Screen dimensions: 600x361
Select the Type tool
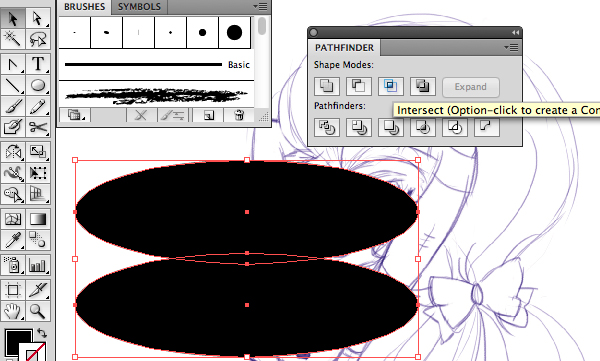(x=38, y=64)
